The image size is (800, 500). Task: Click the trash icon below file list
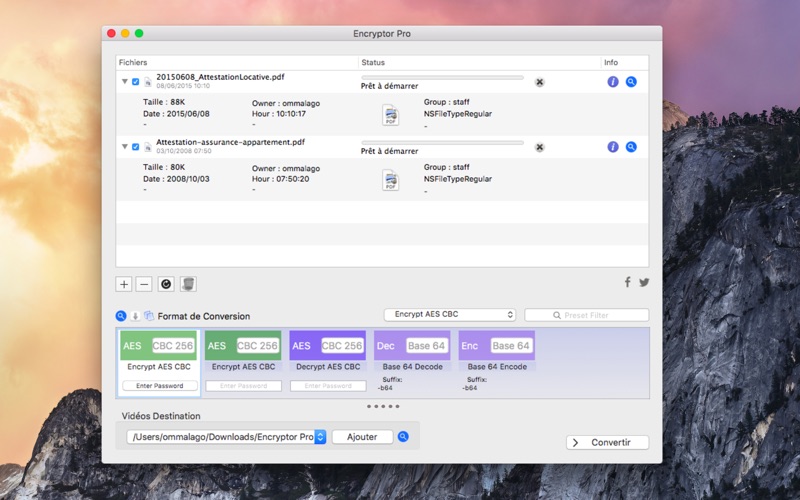(188, 284)
